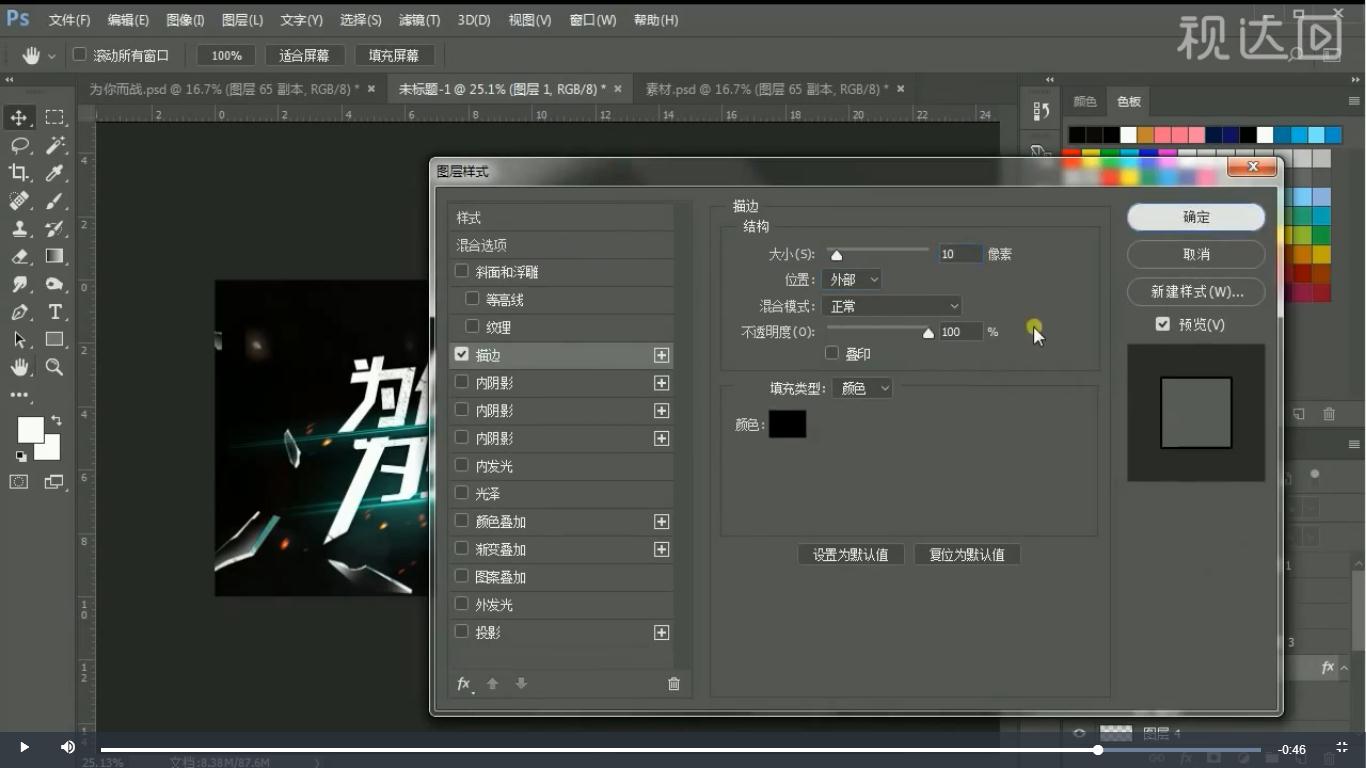Click the black stroke 颜色 swatch
Viewport: 1366px width, 768px height.
click(x=787, y=424)
